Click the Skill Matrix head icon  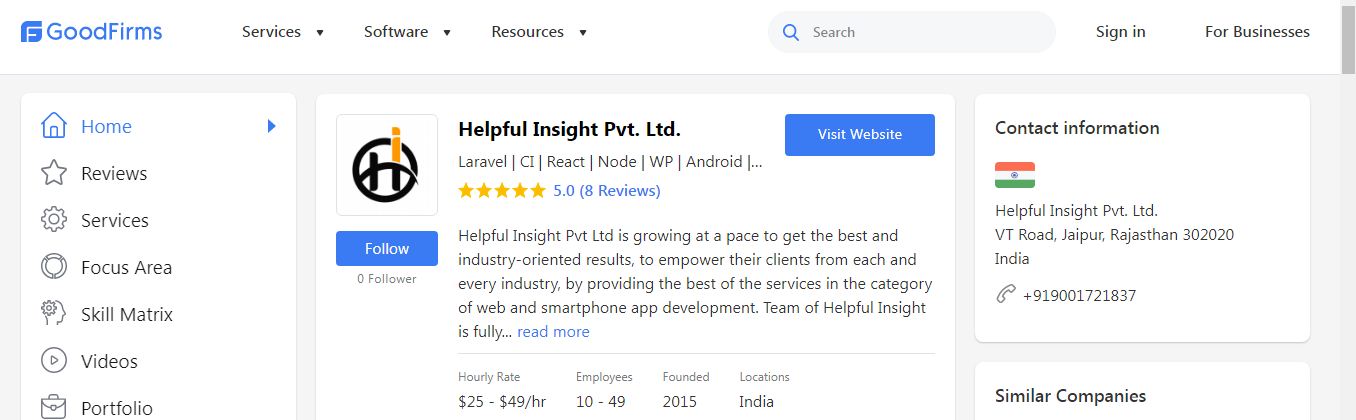point(54,314)
